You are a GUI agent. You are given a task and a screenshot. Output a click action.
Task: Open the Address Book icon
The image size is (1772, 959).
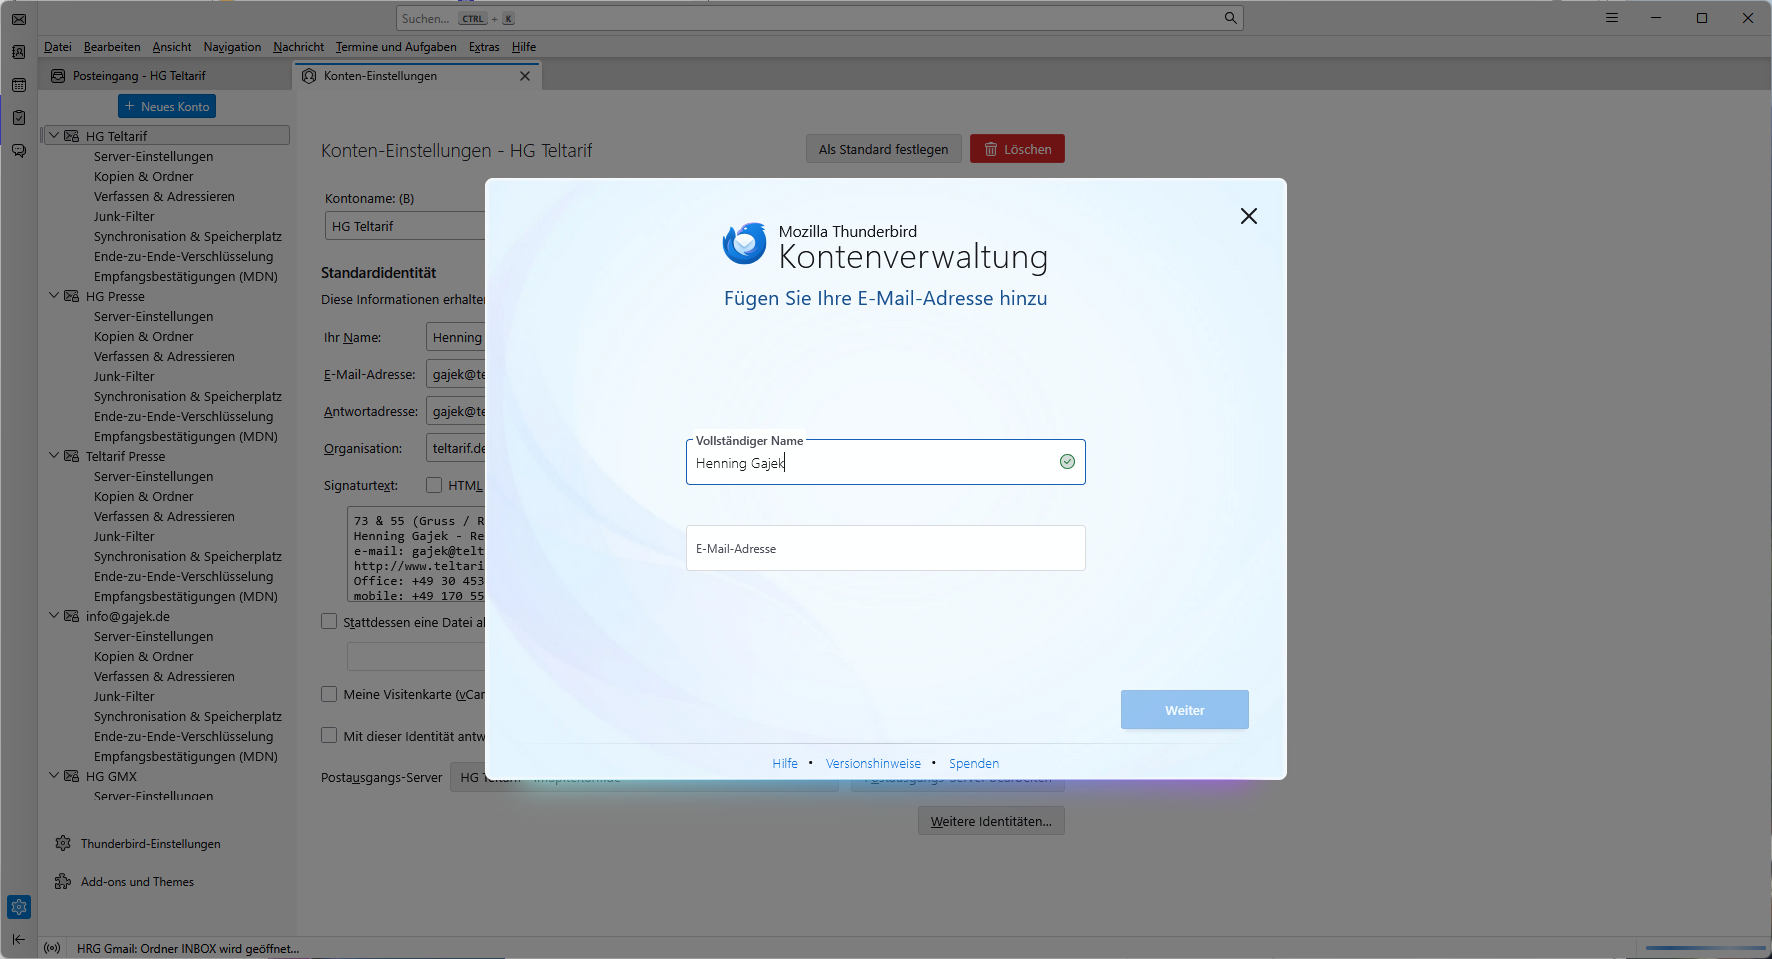[19, 52]
